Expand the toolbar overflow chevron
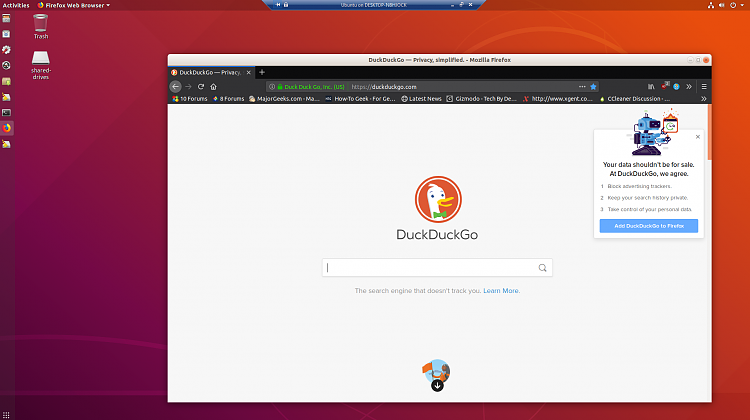This screenshot has width=750, height=420. pos(689,87)
